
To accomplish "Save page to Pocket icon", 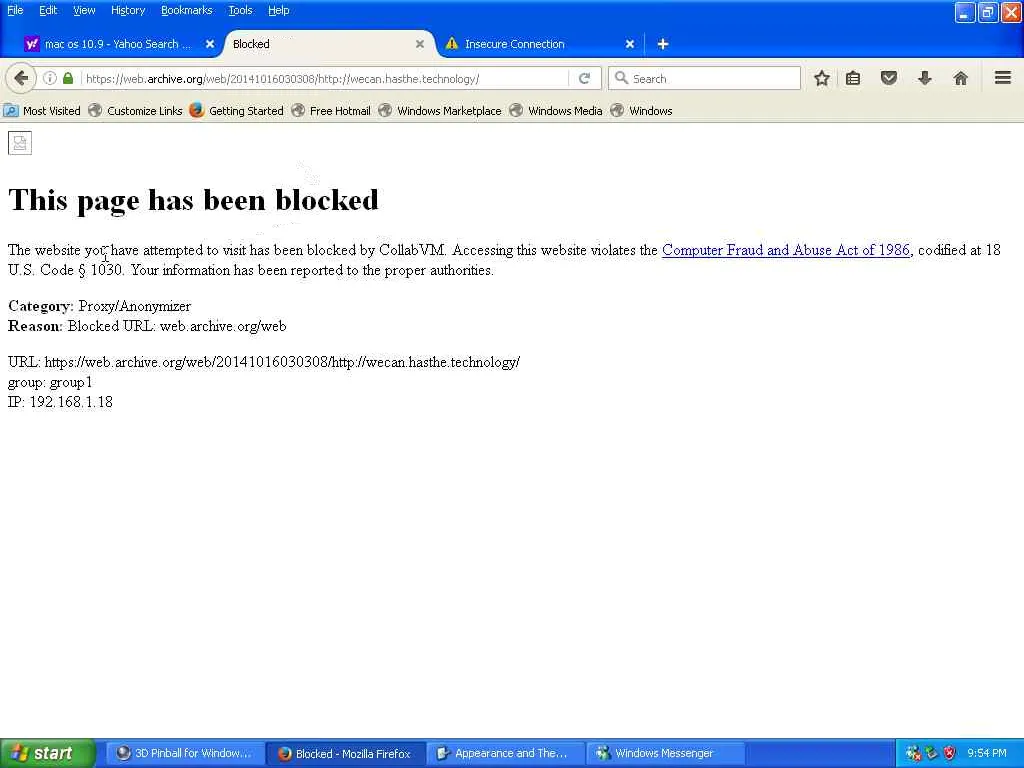I will 888,78.
